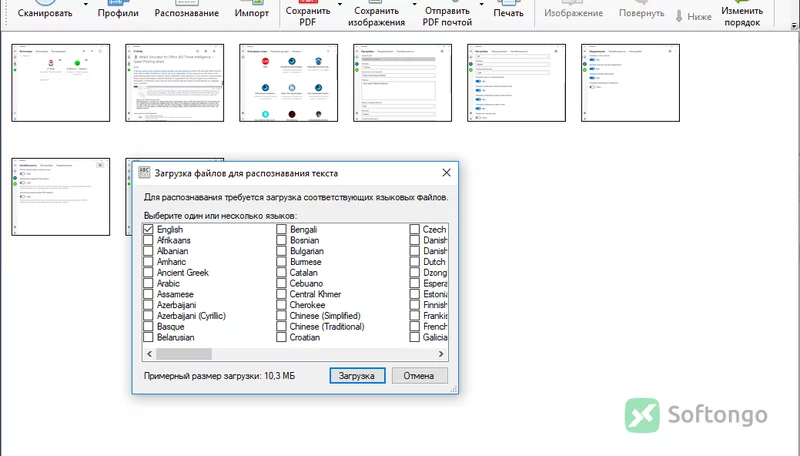Open the dropdown arrow next to Сканировать
The image size is (800, 456).
click(86, 5)
